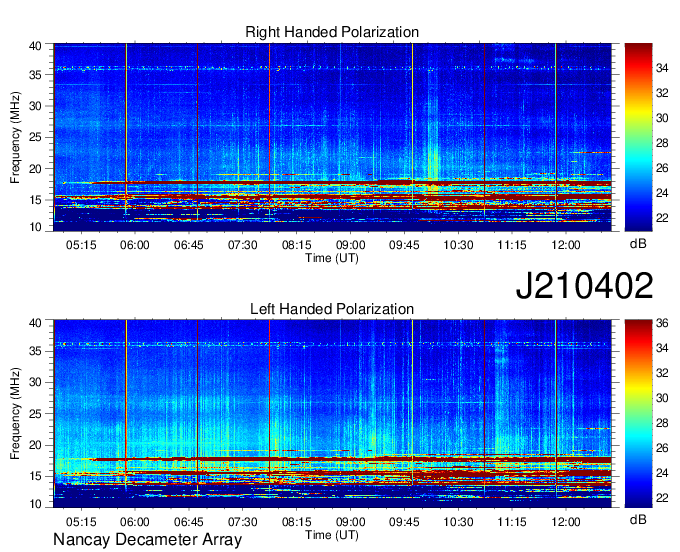This screenshot has height=552, width=680.
Task: Click the '05:15' tick on bottom time axis
Action: pos(81,522)
